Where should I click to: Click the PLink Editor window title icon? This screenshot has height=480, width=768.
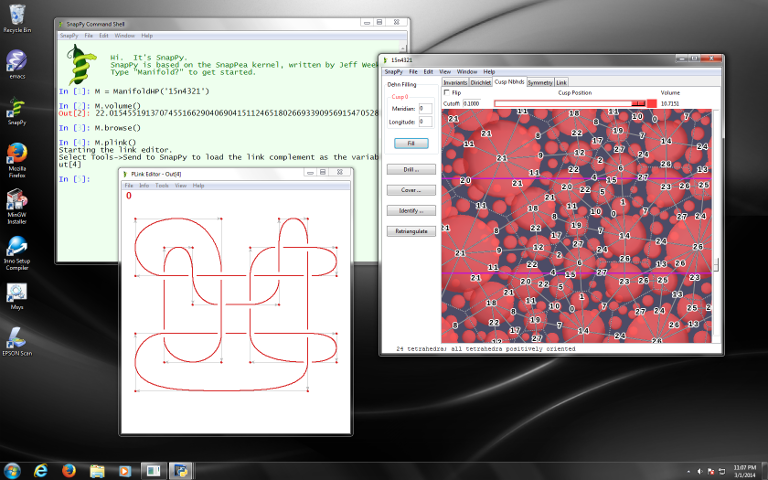pyautogui.click(x=125, y=174)
